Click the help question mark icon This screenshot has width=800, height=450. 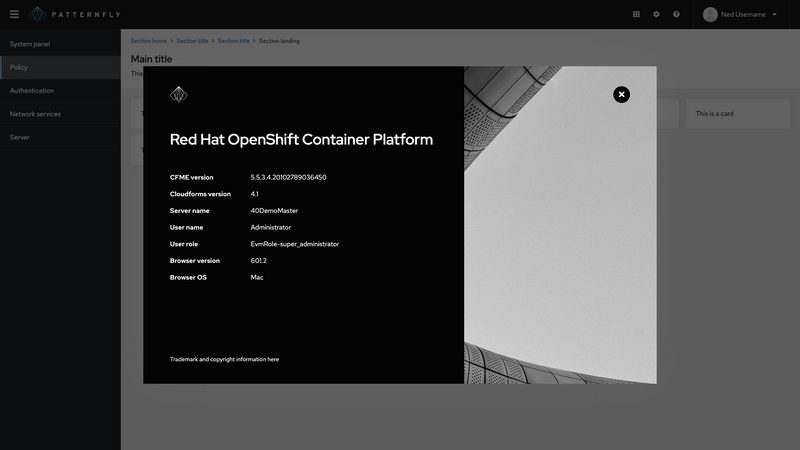click(x=676, y=14)
